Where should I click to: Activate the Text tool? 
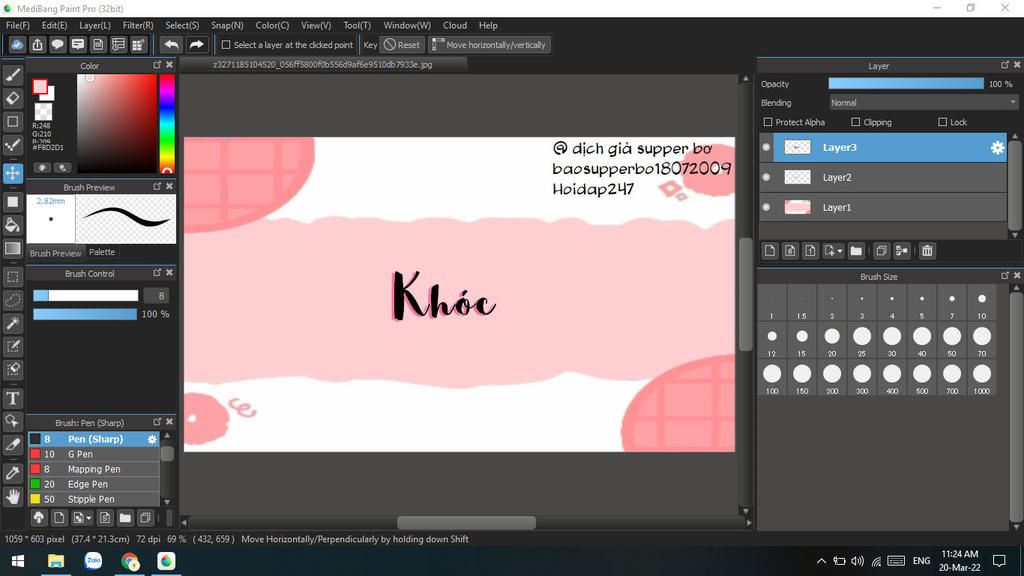[12, 398]
